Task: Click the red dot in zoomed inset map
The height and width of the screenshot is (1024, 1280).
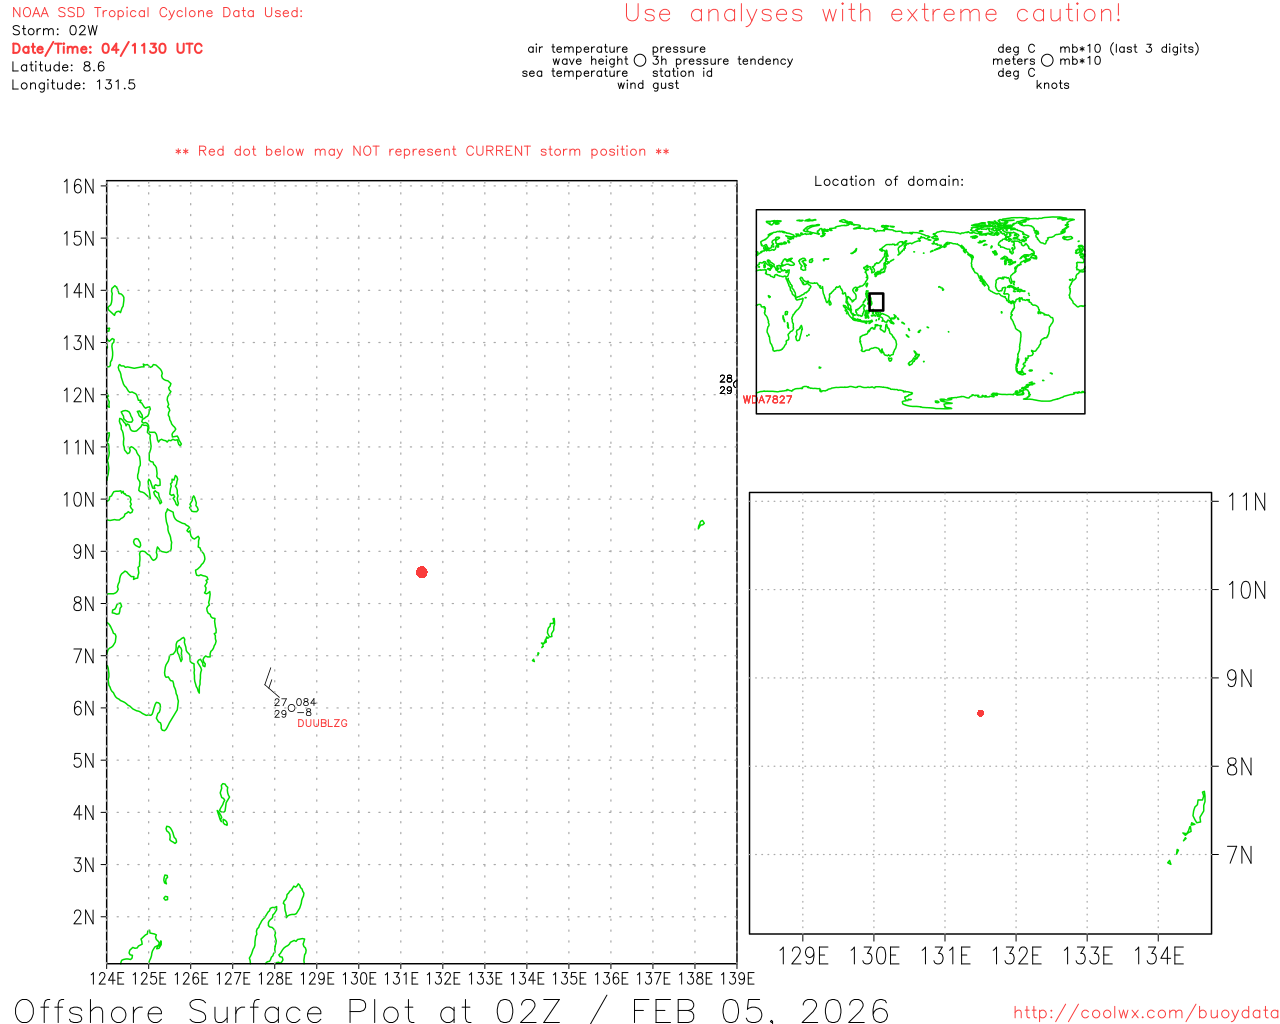Action: pos(980,713)
